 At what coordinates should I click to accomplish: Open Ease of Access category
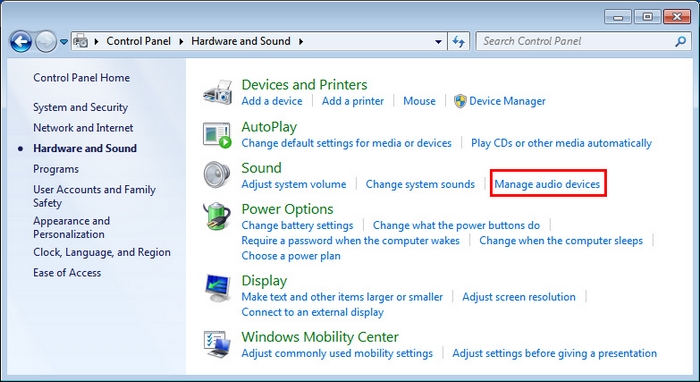[x=67, y=273]
